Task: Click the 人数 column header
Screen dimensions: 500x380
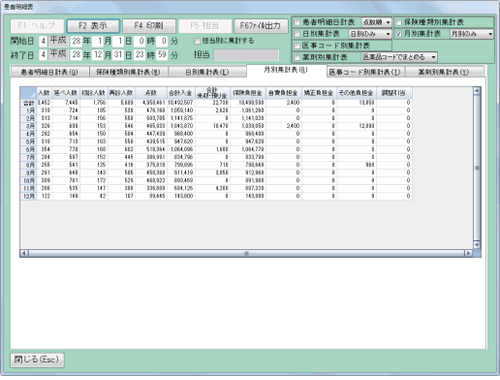Action: coord(44,93)
